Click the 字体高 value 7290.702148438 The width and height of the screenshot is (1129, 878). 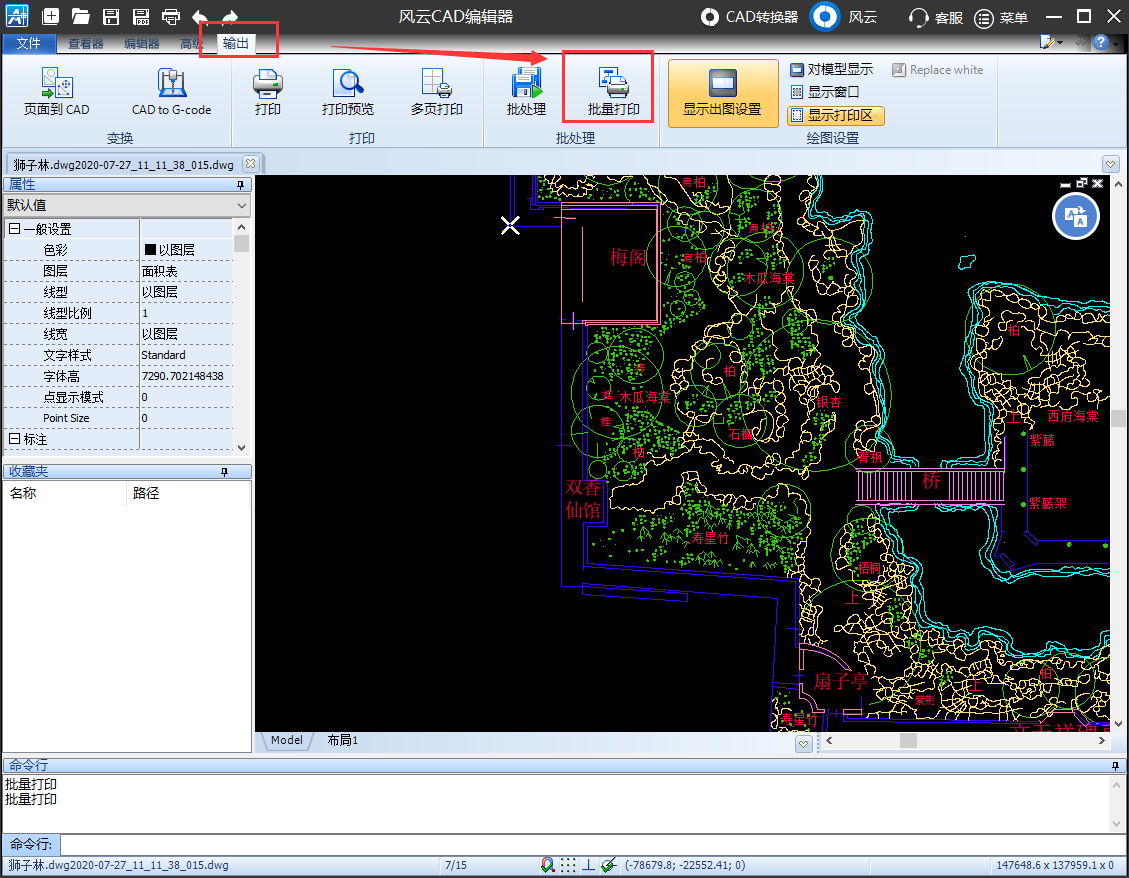182,376
